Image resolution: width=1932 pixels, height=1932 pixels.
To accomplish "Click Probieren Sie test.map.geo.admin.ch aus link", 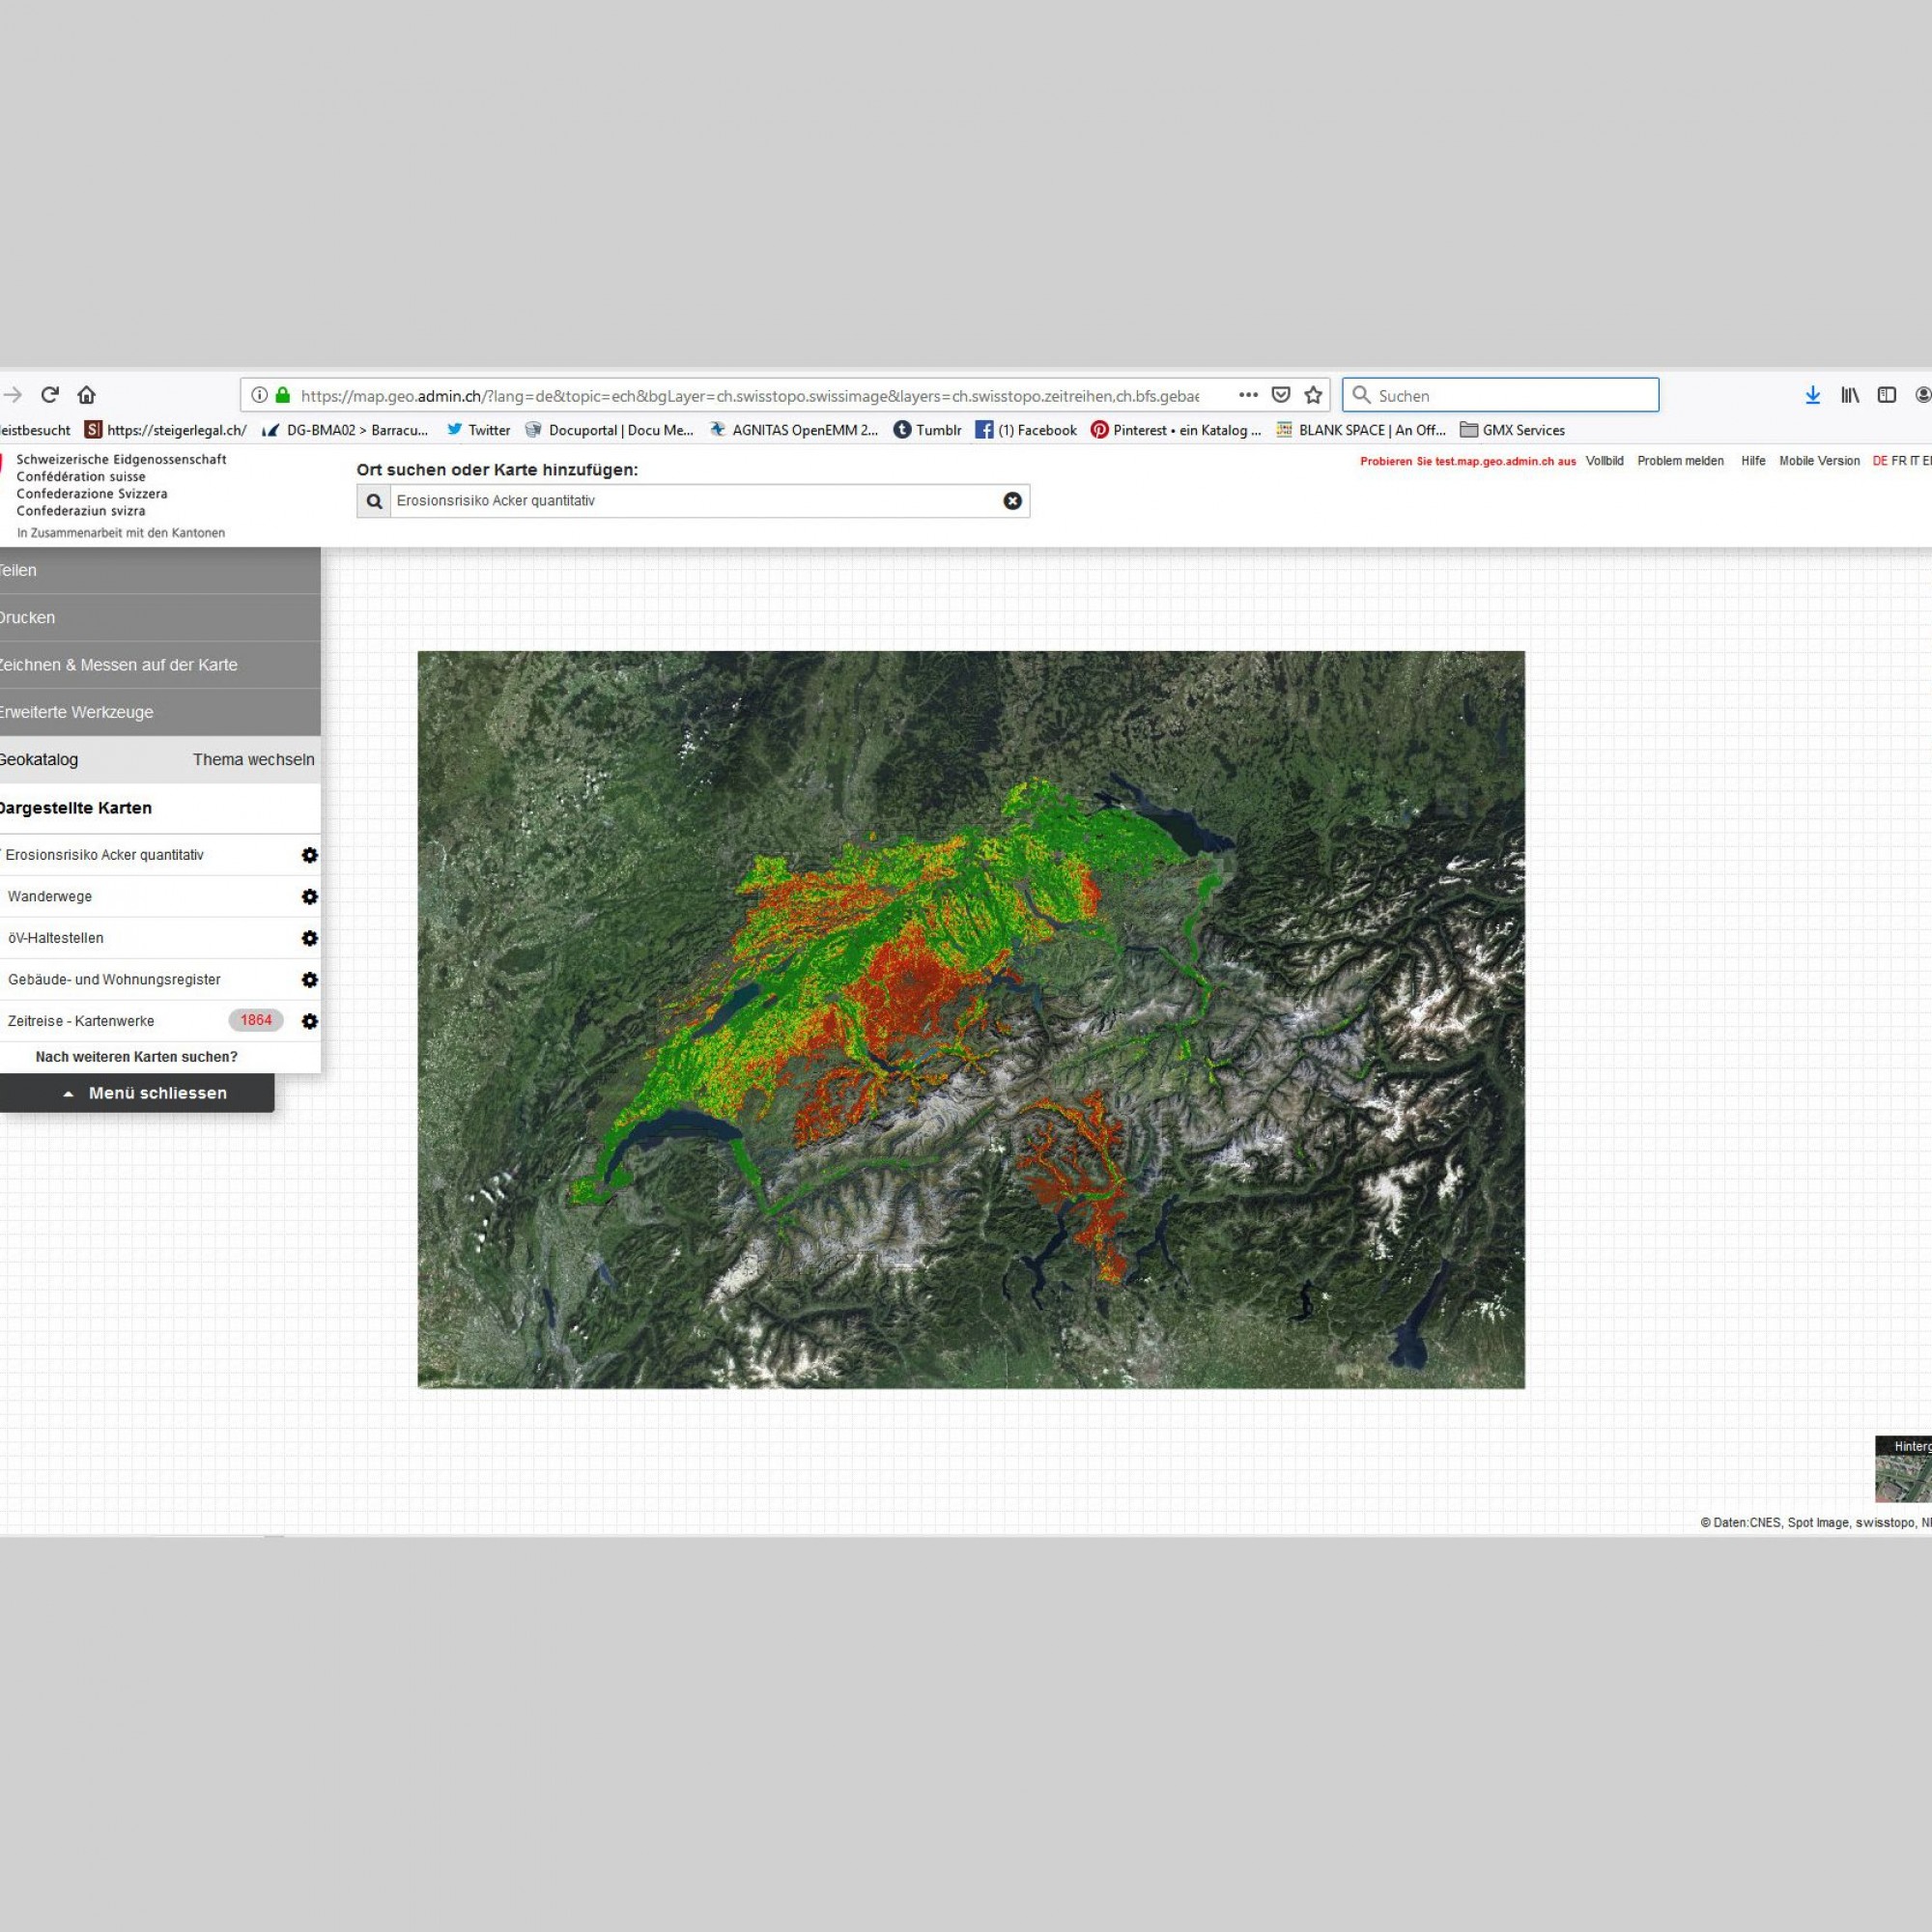I will (1468, 462).
